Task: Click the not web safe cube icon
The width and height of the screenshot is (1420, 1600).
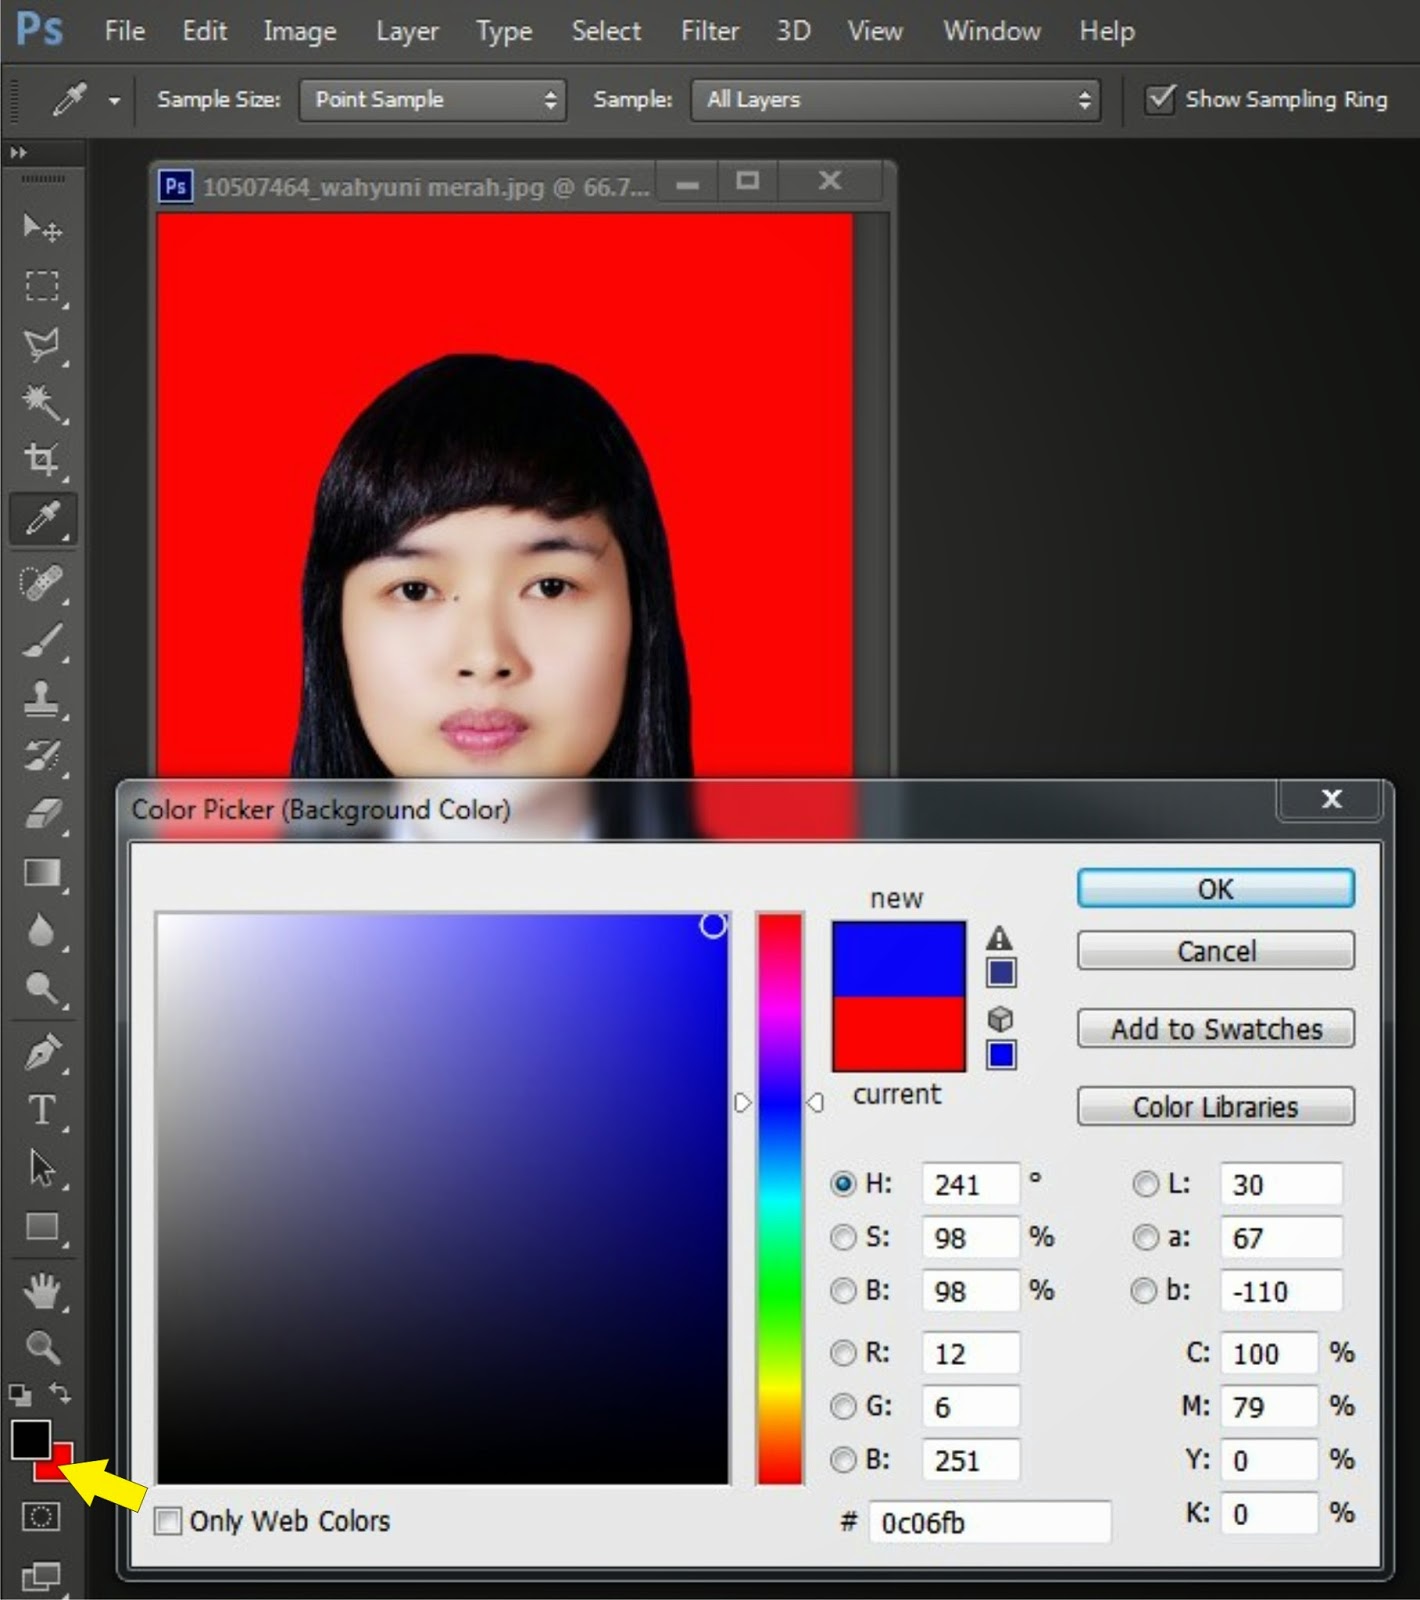Action: coord(1000,1018)
